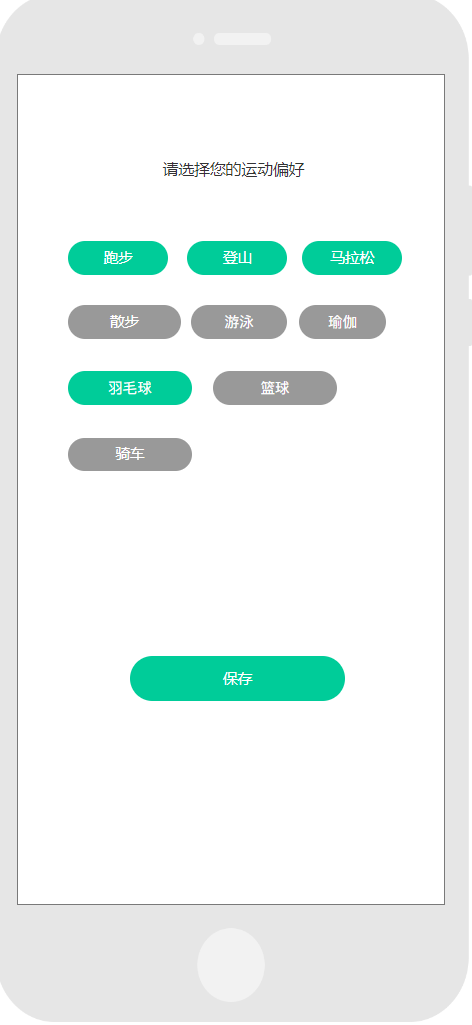Choose the 瑜伽 option chip
Viewport: 472px width, 1025px height.
(x=343, y=322)
